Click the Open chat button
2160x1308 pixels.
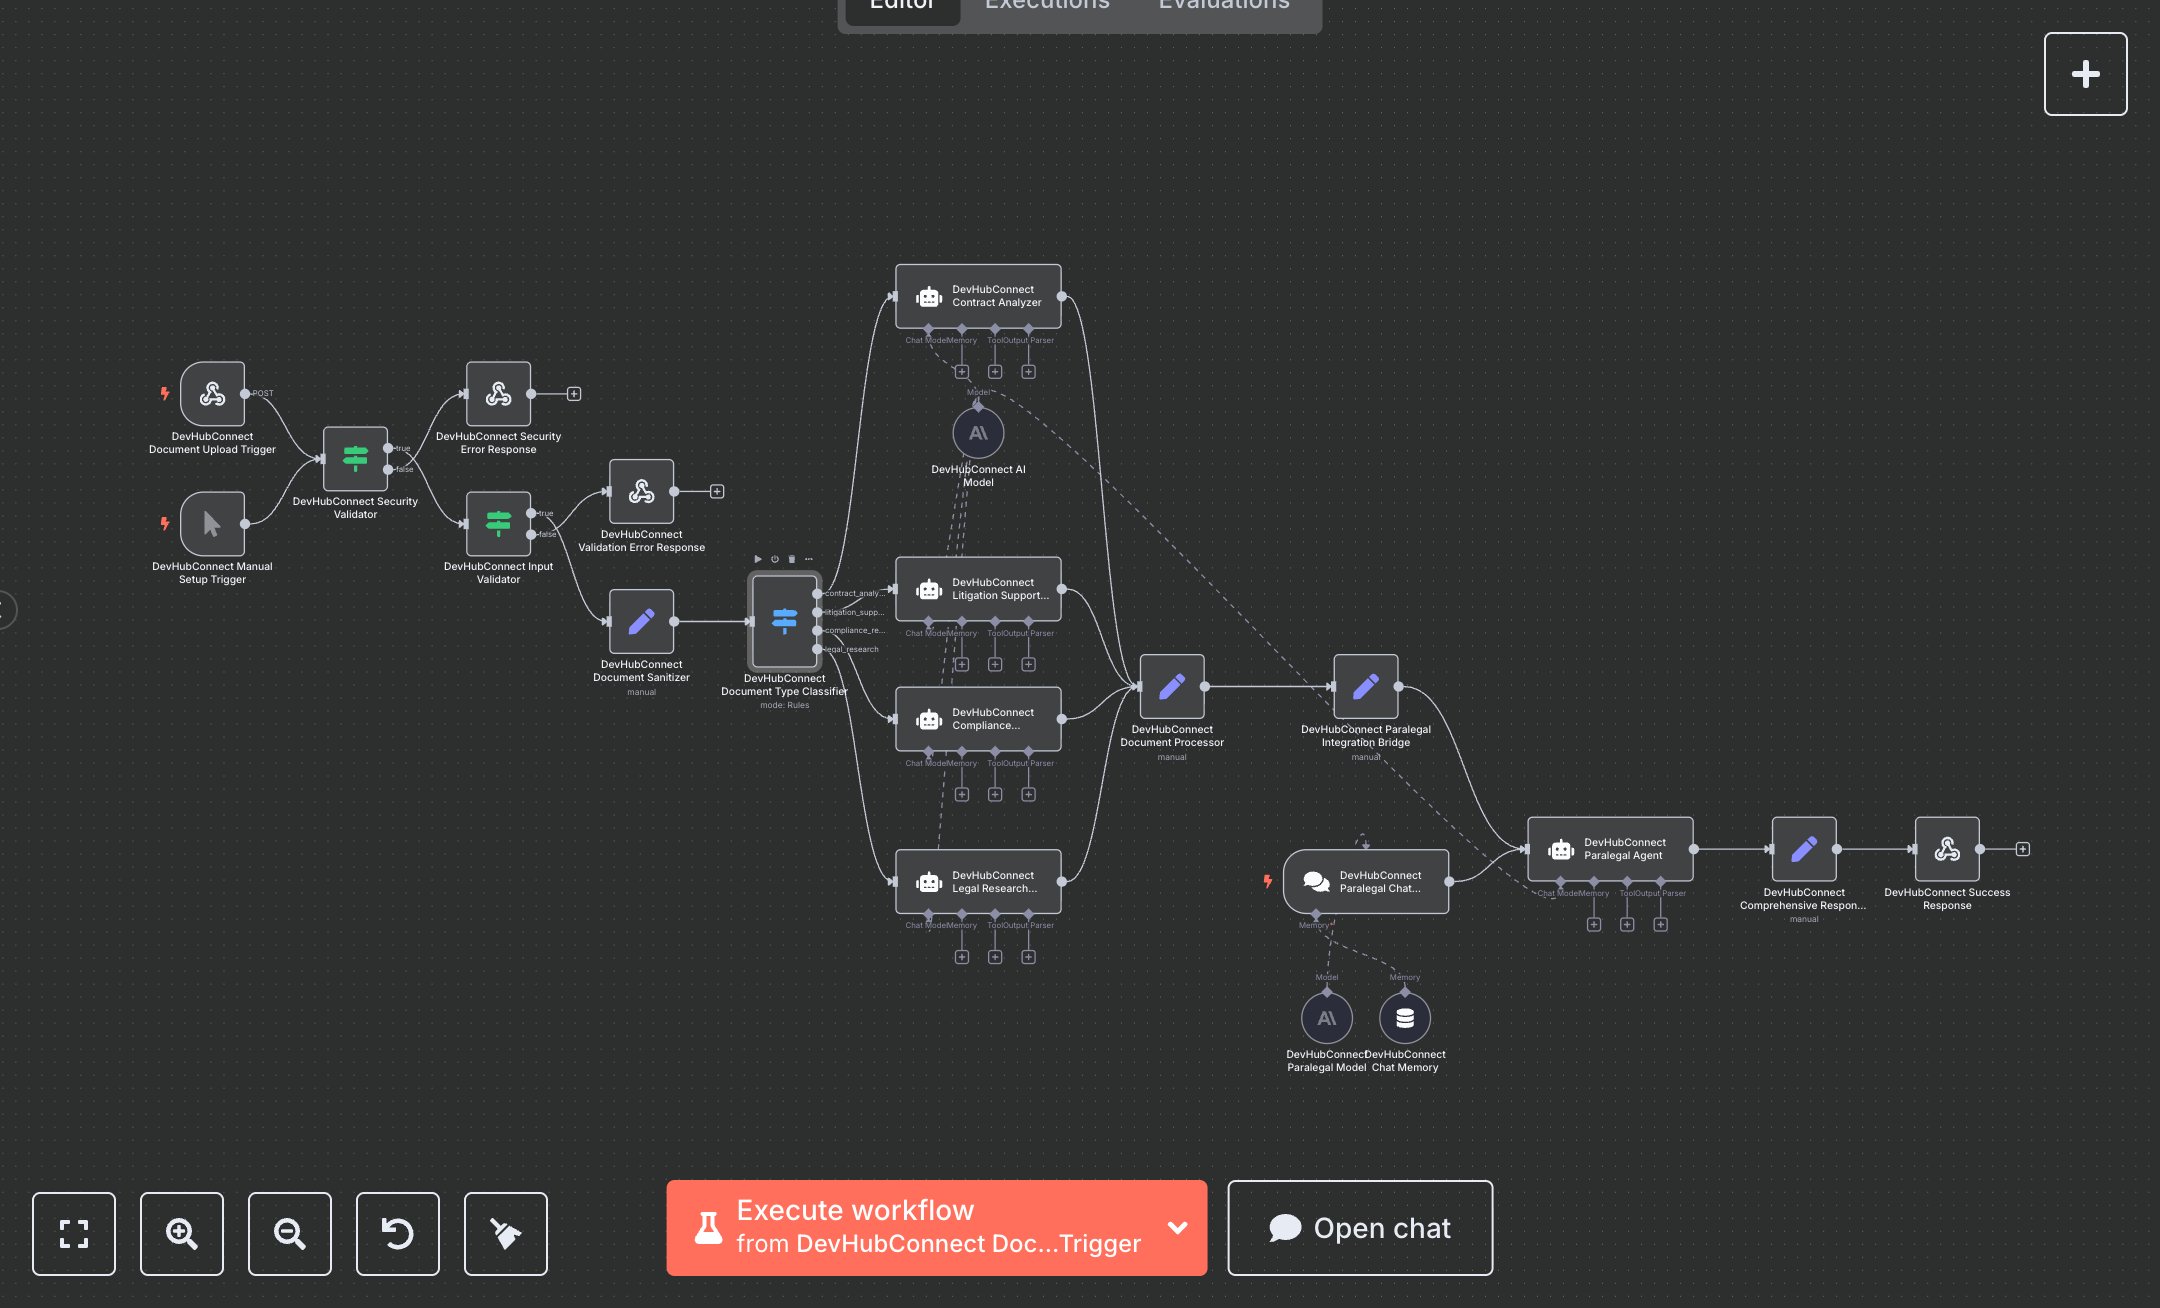(1360, 1228)
